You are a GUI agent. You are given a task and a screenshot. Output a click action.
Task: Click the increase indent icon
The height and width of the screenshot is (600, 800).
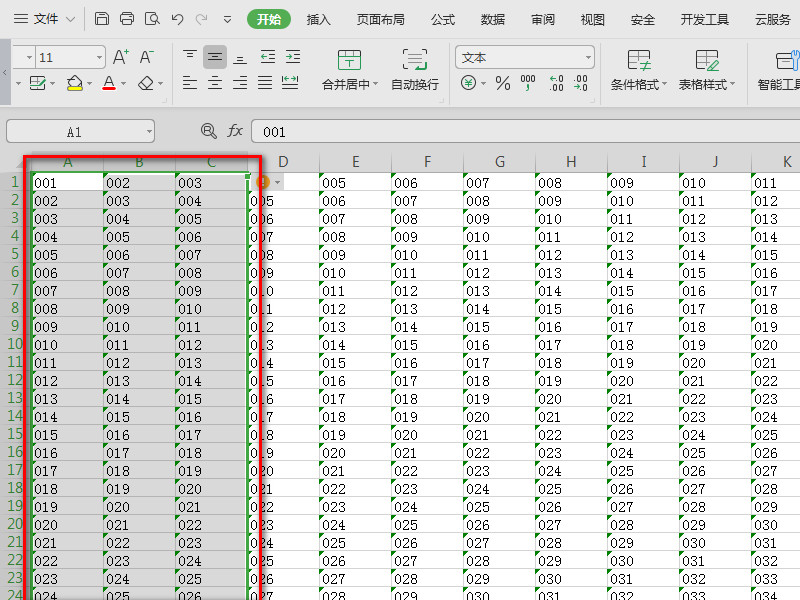coord(293,57)
